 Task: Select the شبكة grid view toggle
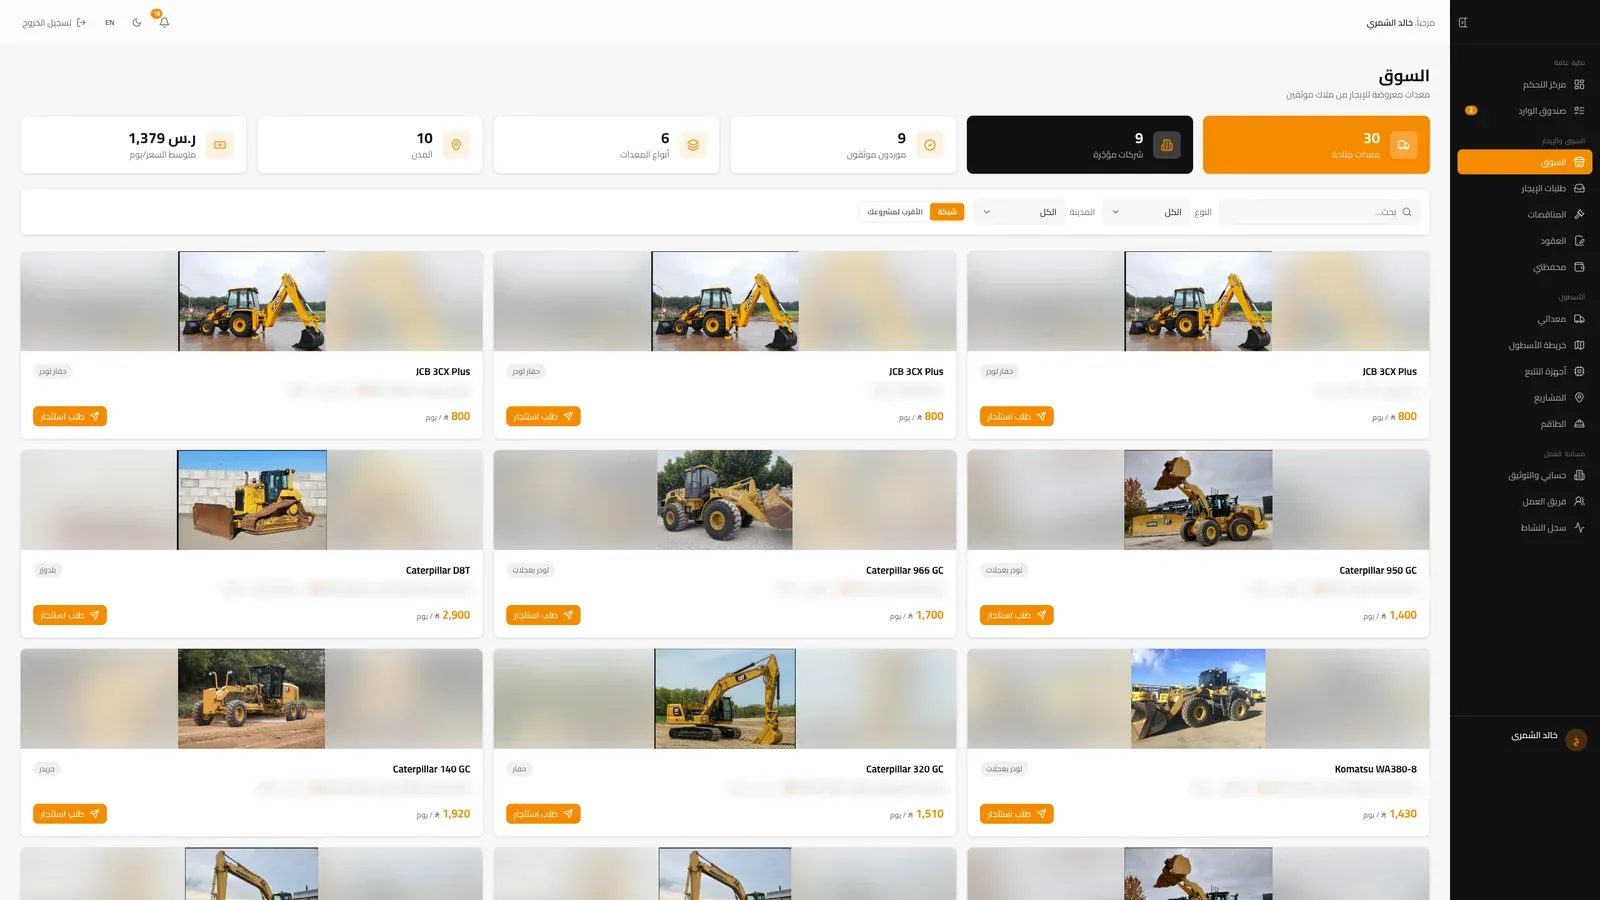(x=947, y=212)
